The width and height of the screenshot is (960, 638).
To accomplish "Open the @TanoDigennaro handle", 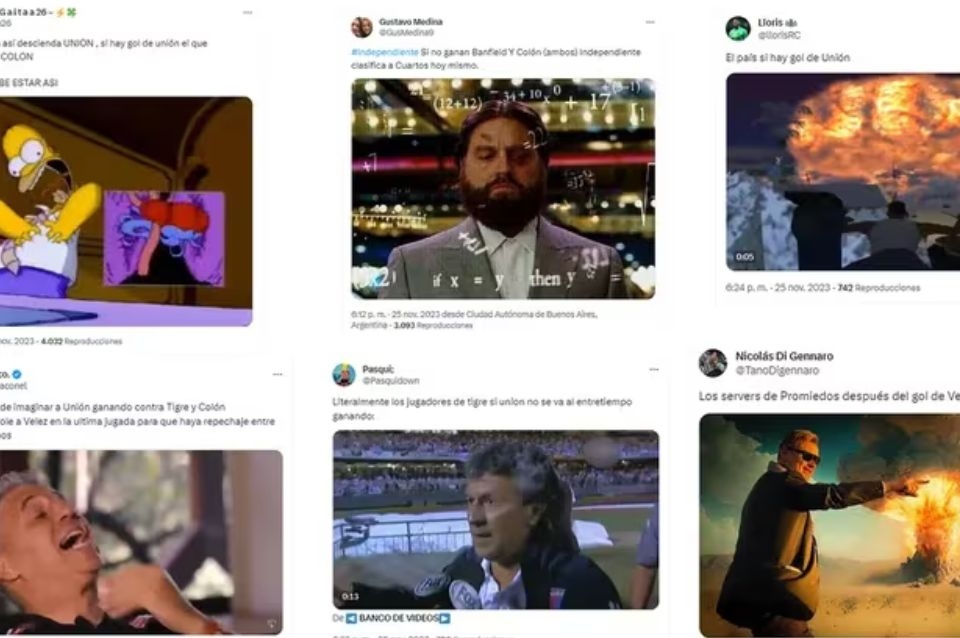I will coord(777,370).
